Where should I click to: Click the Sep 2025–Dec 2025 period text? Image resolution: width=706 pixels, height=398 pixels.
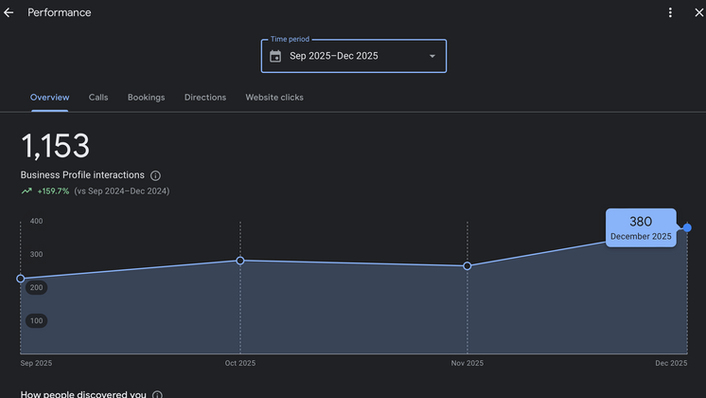point(334,56)
